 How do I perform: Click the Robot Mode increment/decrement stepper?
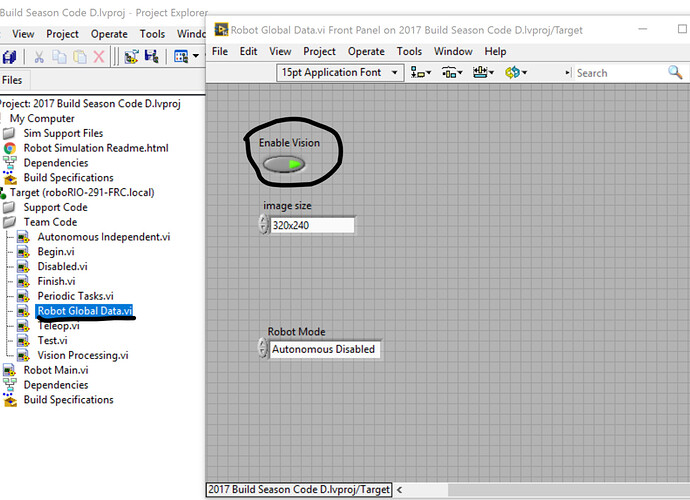click(262, 348)
